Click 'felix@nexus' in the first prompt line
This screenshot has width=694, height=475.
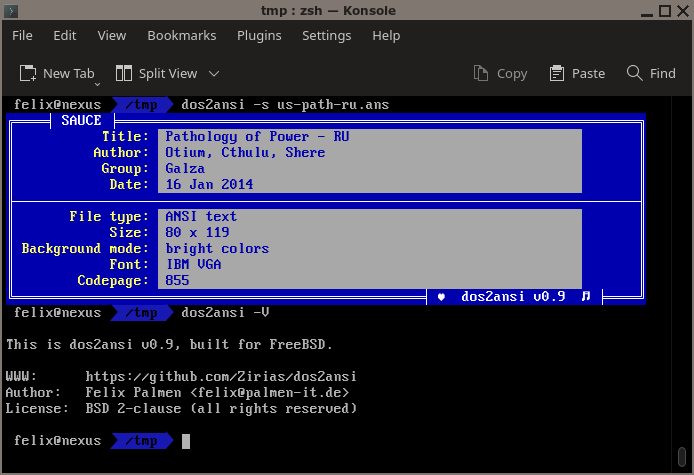tap(58, 104)
